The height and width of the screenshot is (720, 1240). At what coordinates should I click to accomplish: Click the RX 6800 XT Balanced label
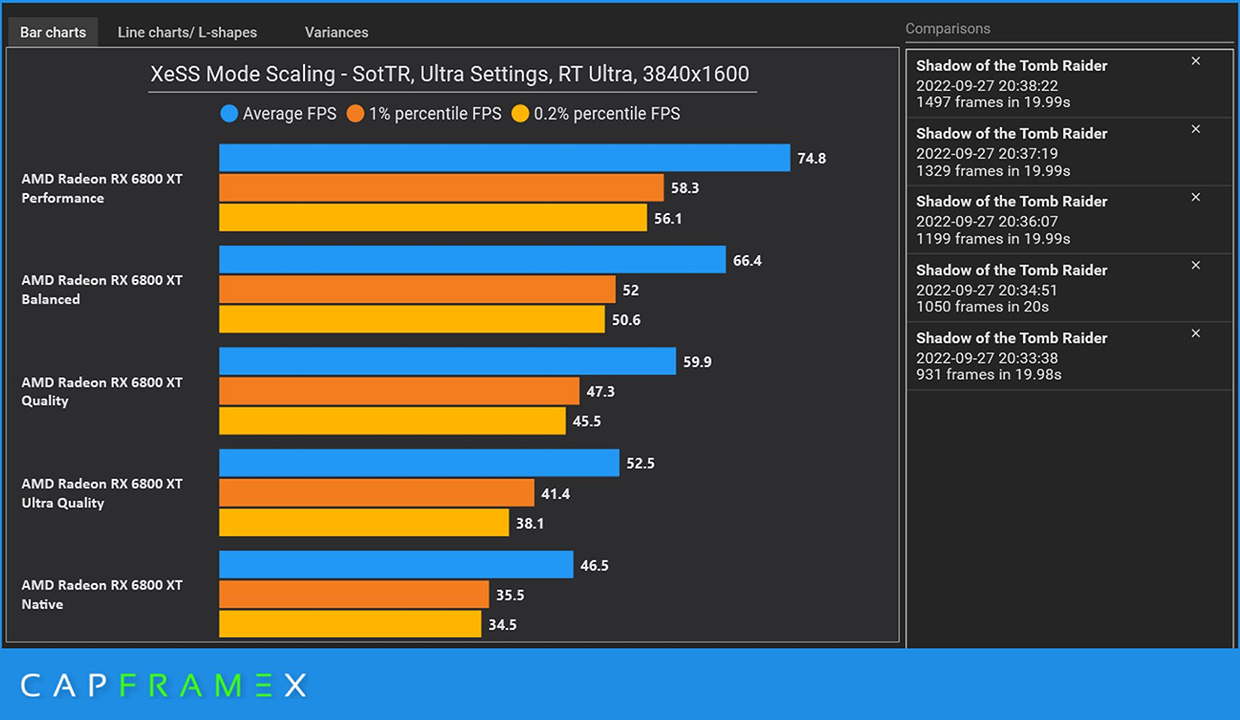coord(102,290)
